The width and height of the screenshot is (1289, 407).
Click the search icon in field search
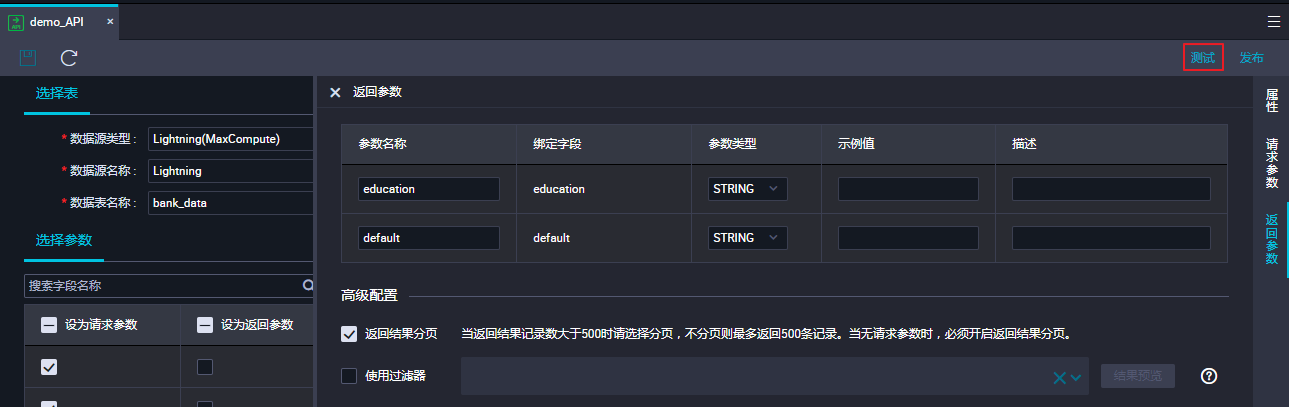click(308, 286)
